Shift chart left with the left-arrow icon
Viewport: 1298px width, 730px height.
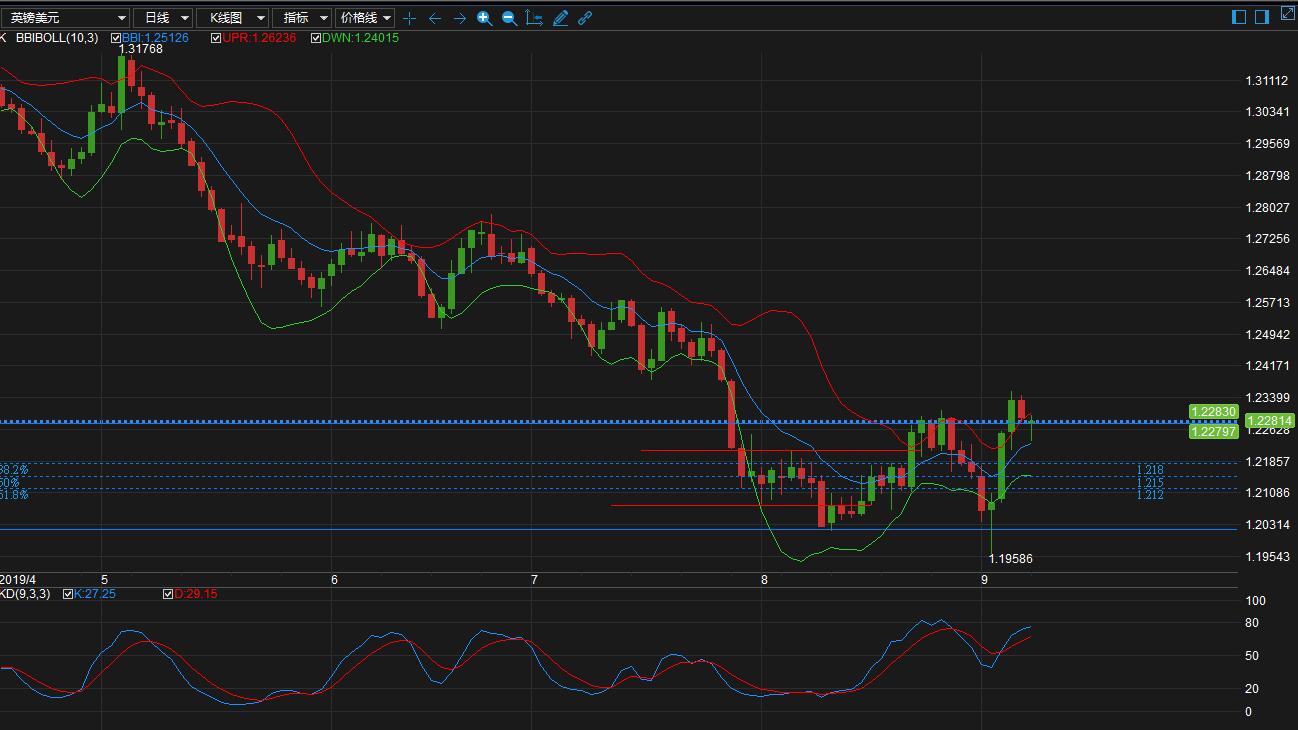[434, 18]
